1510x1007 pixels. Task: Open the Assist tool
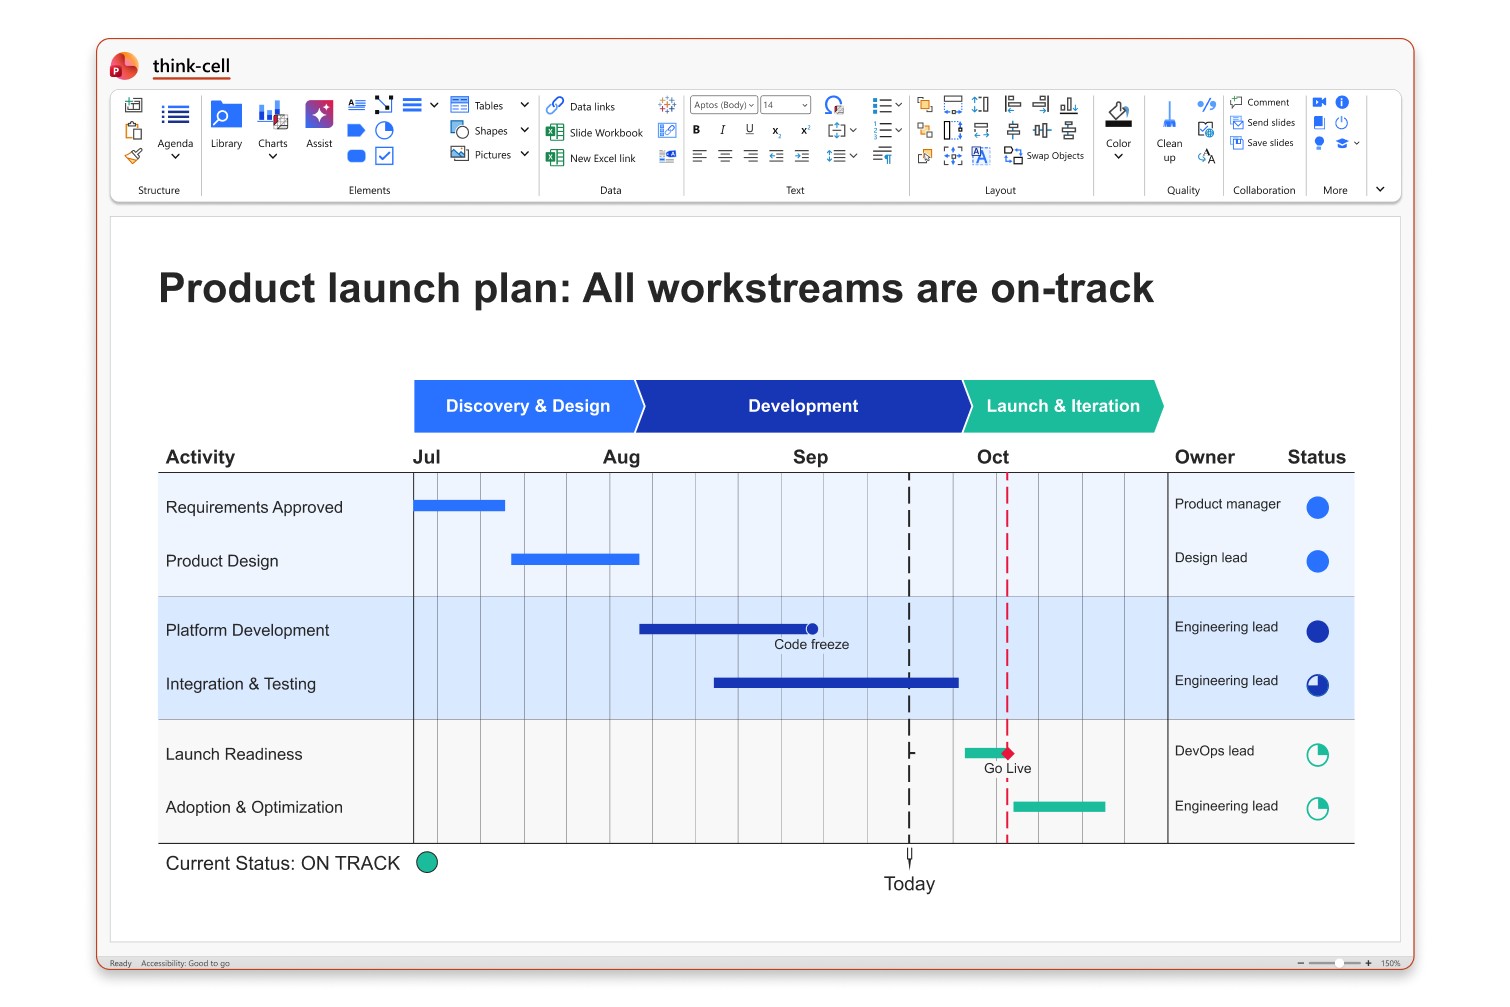tap(319, 125)
